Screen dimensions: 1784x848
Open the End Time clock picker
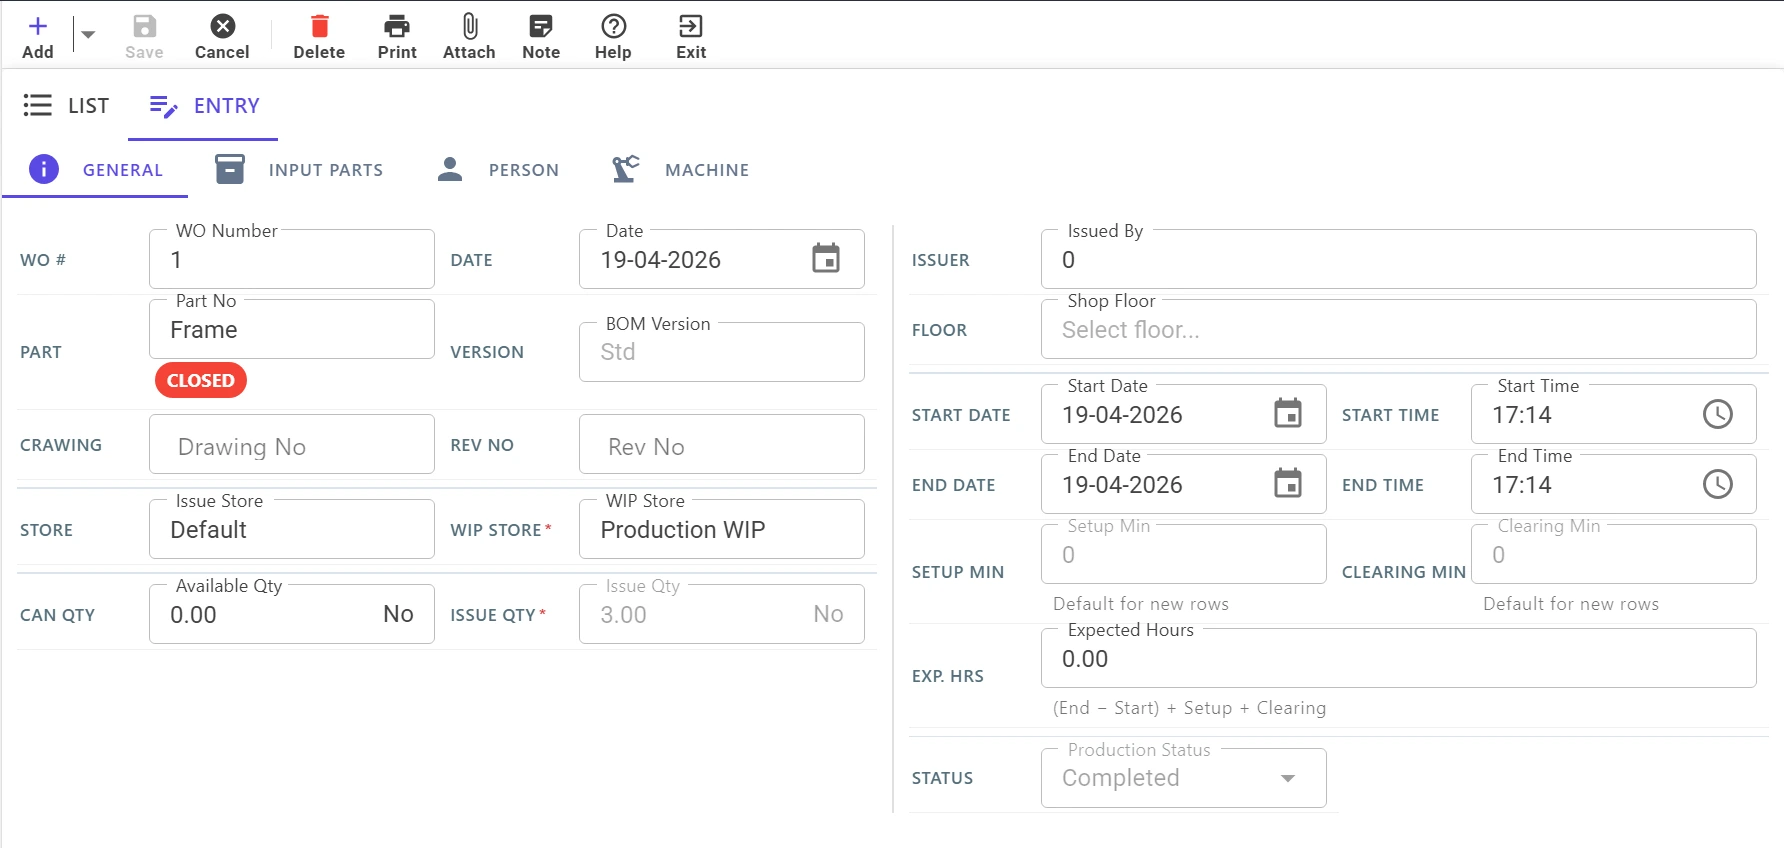pyautogui.click(x=1718, y=484)
